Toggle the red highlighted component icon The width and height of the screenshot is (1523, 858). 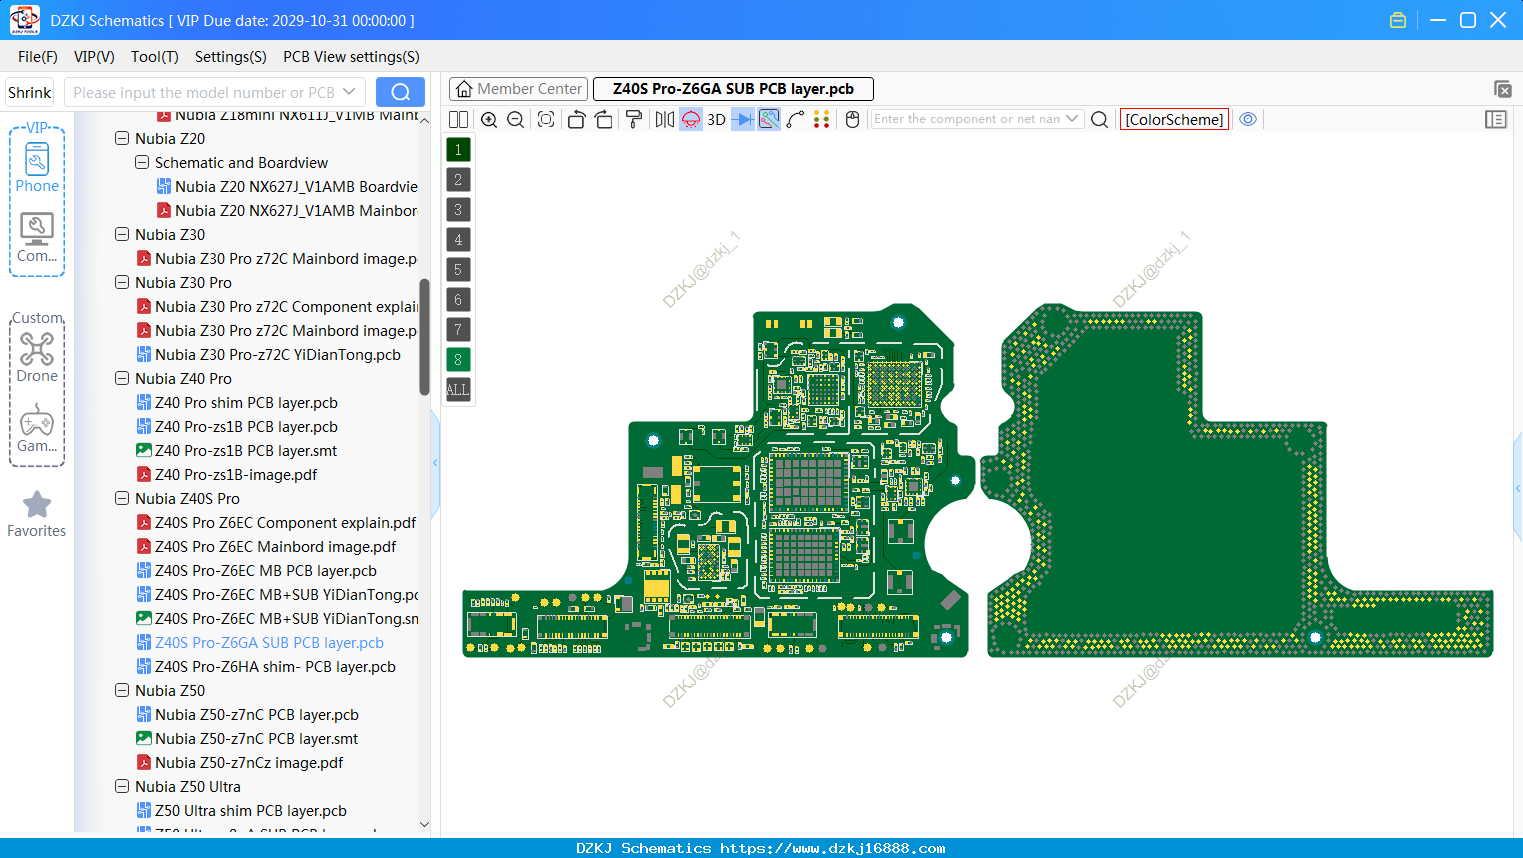point(691,119)
